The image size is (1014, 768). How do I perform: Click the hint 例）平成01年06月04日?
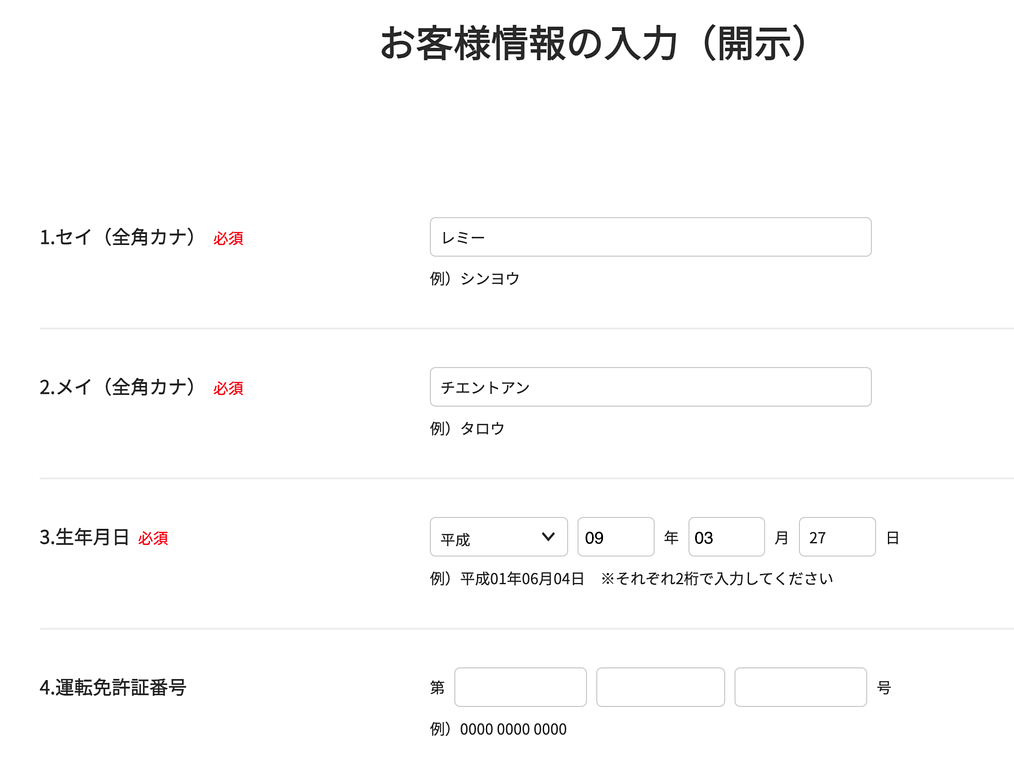pyautogui.click(x=504, y=578)
